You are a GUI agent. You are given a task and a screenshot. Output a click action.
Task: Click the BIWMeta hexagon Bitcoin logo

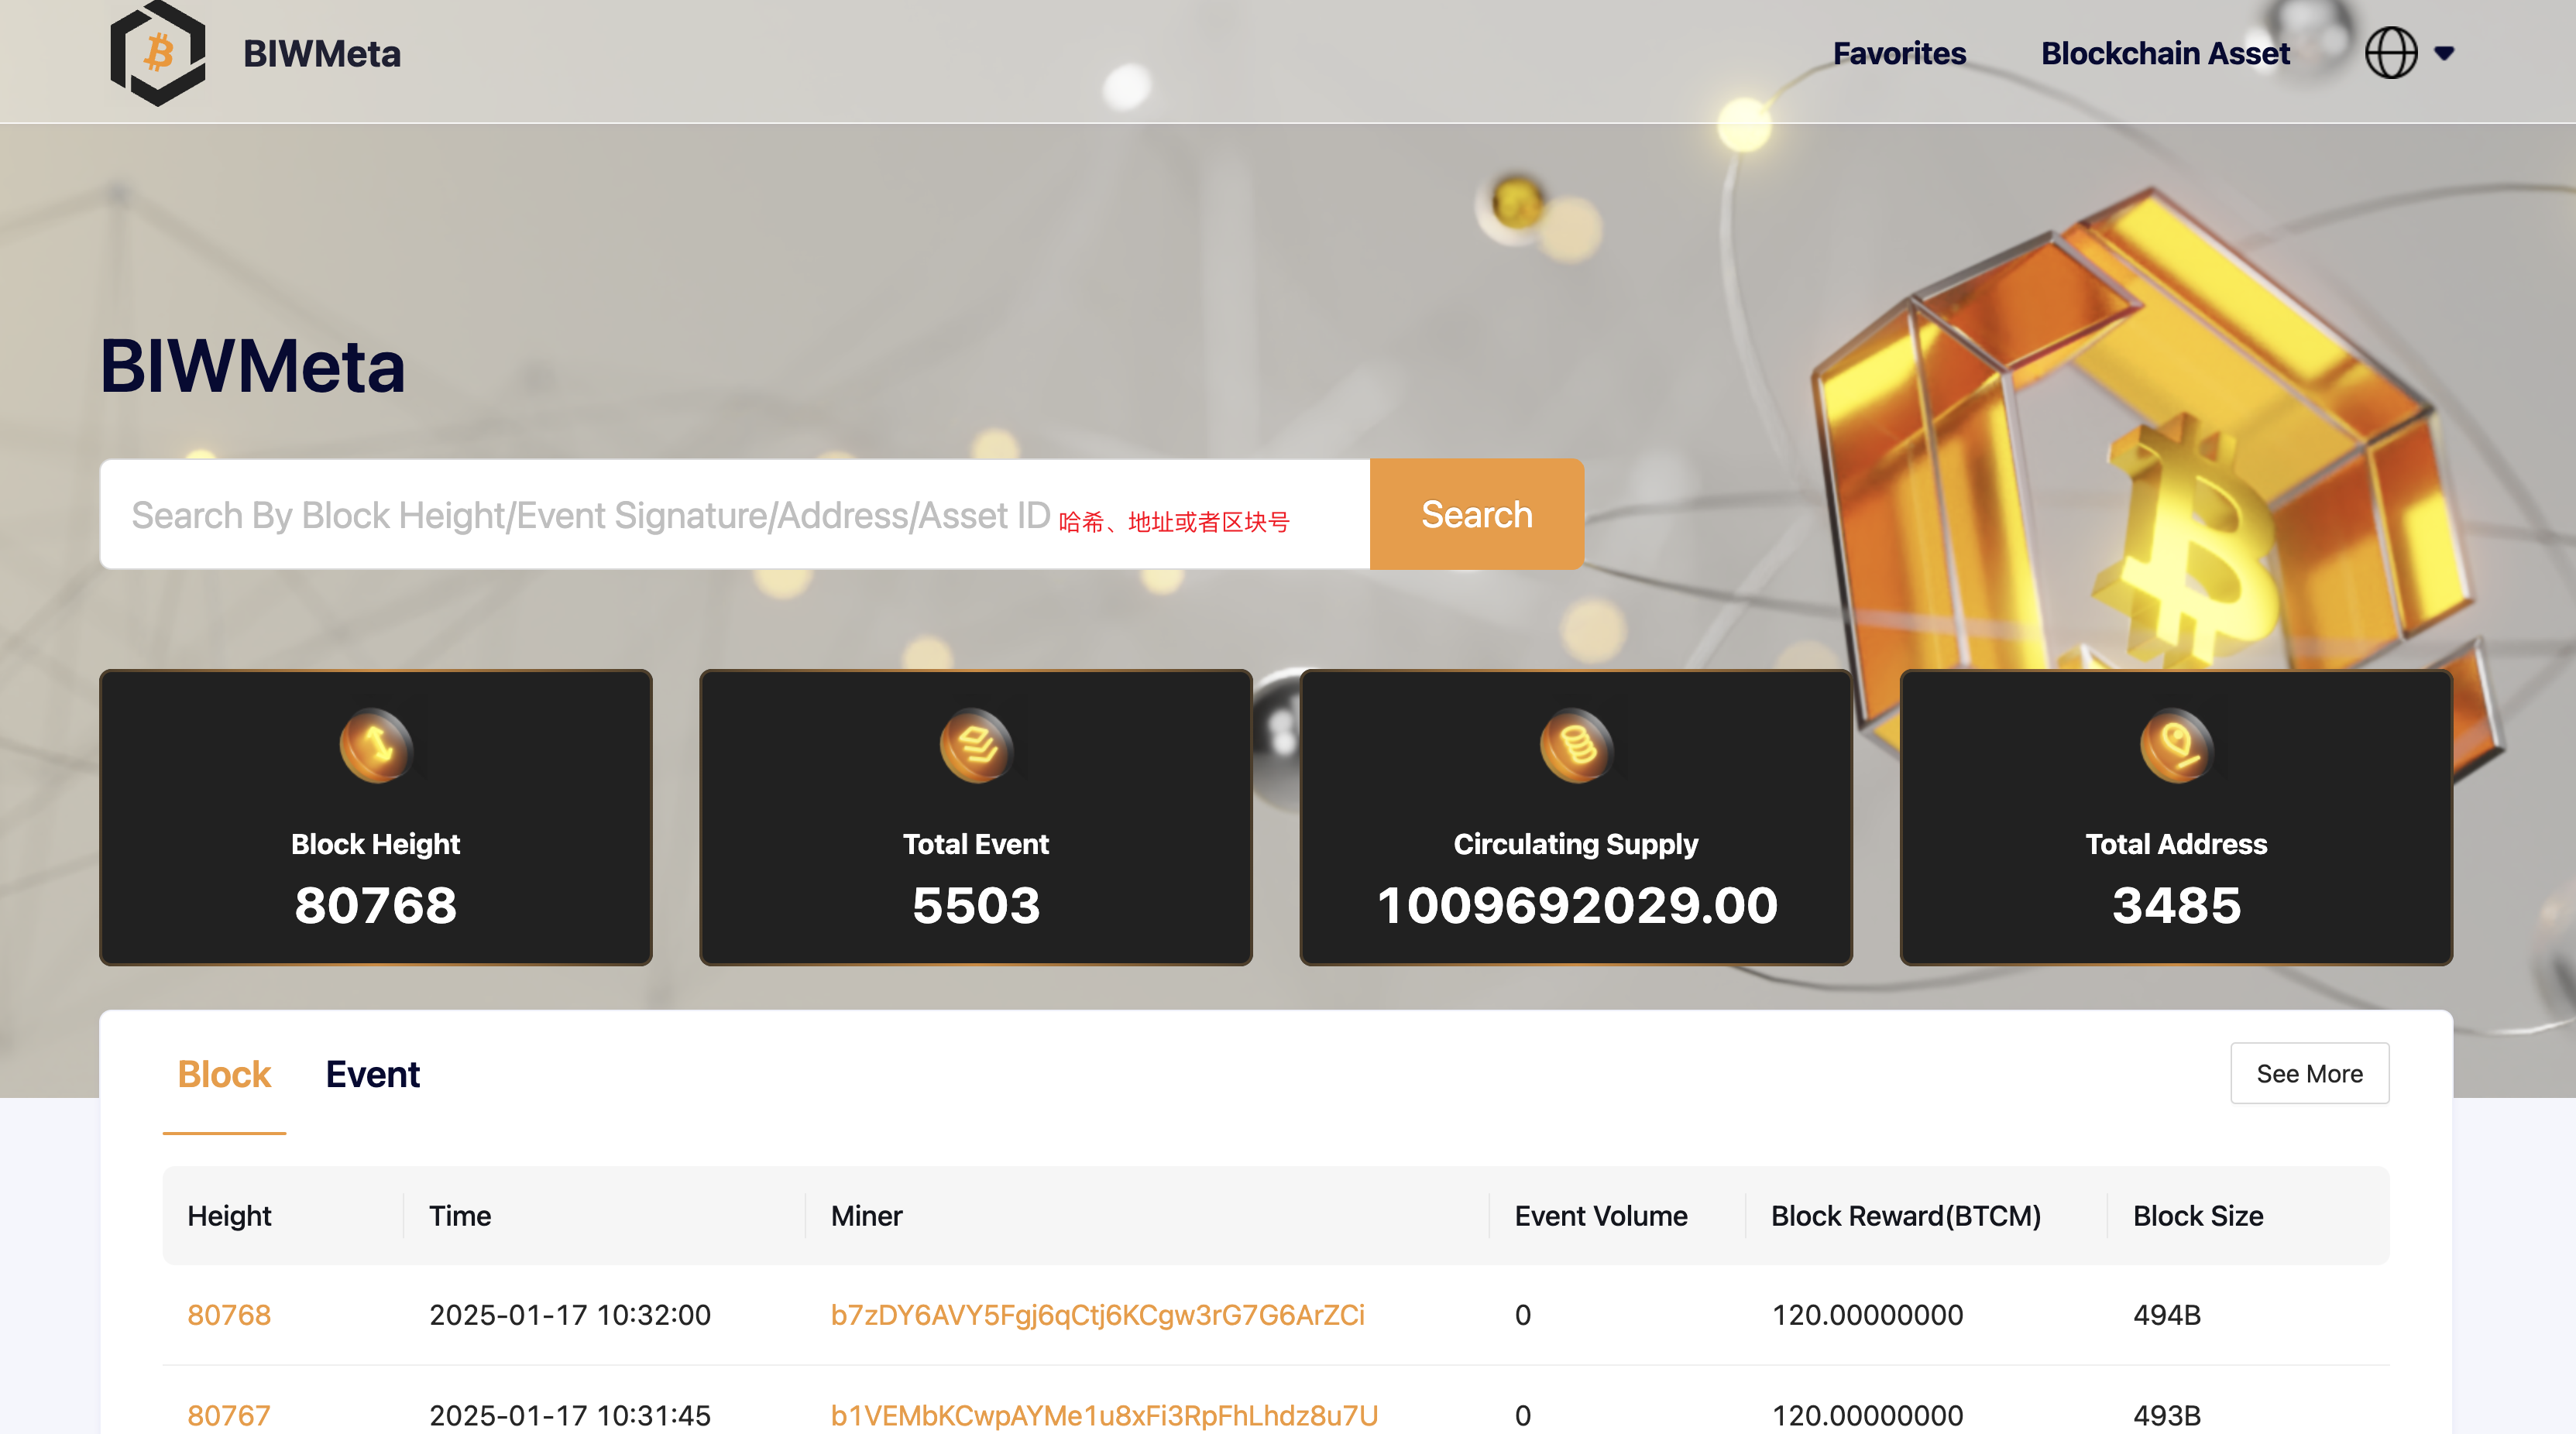tap(157, 53)
